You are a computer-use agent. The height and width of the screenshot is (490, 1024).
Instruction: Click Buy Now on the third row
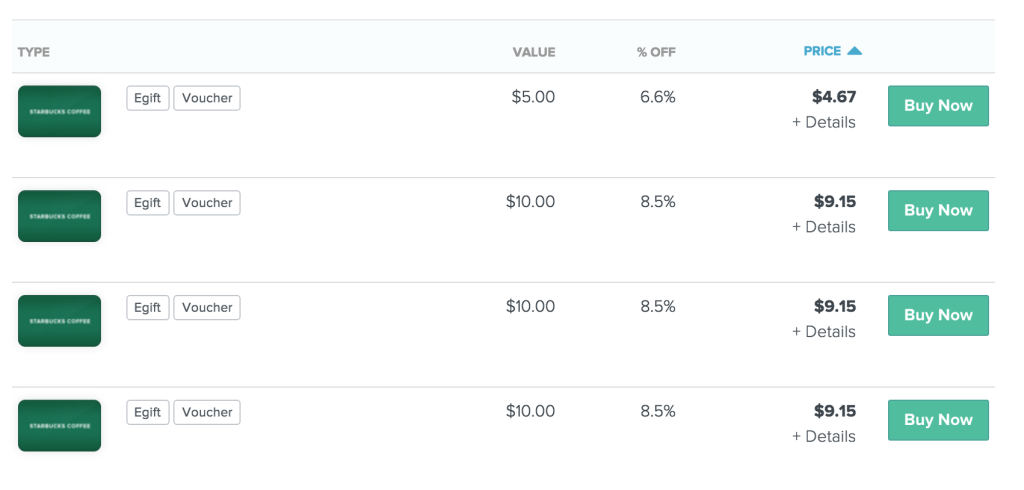pyautogui.click(x=938, y=315)
